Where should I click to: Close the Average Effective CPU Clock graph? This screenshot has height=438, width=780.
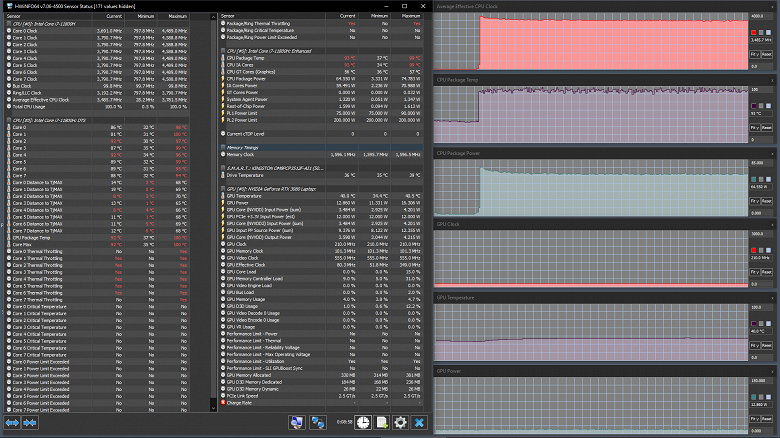point(773,6)
